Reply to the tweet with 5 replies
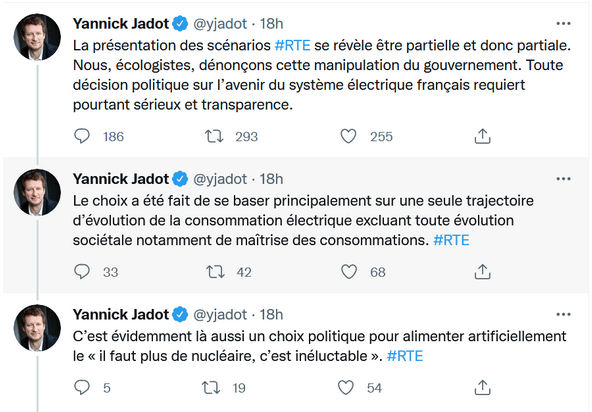The height and width of the screenshot is (412, 592). pos(82,387)
